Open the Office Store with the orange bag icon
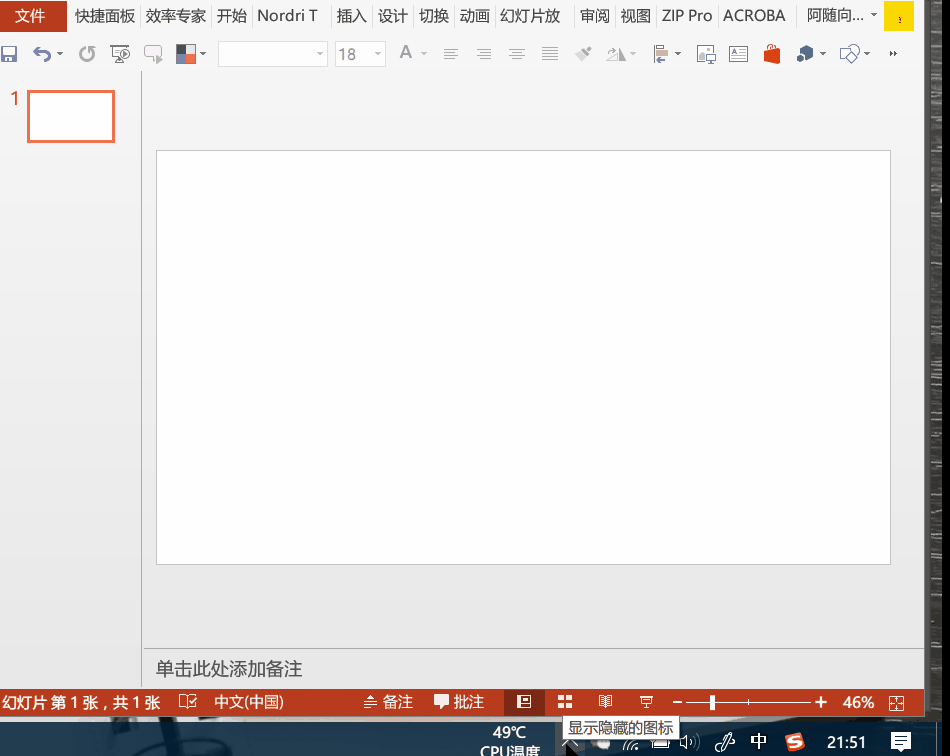 771,54
